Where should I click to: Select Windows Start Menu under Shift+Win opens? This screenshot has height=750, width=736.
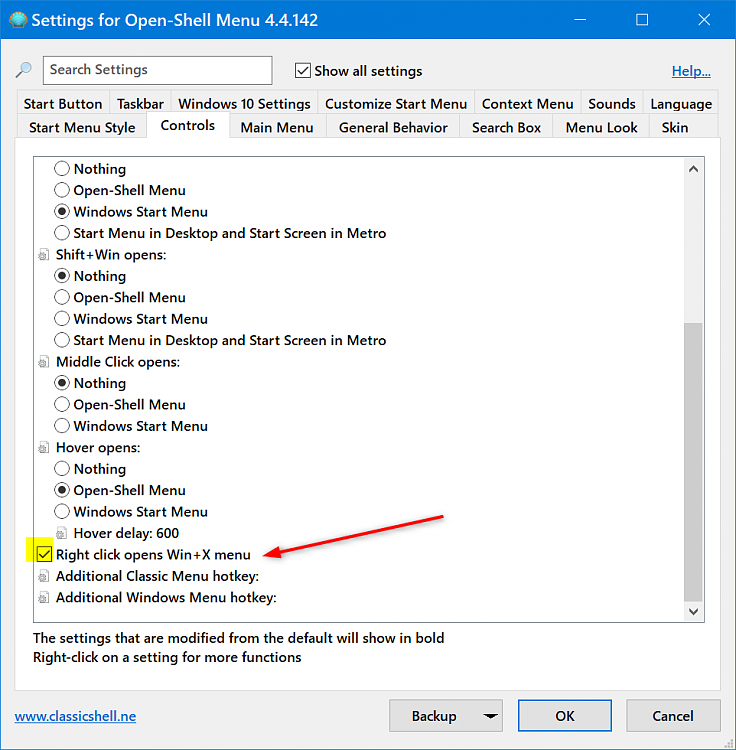(62, 319)
